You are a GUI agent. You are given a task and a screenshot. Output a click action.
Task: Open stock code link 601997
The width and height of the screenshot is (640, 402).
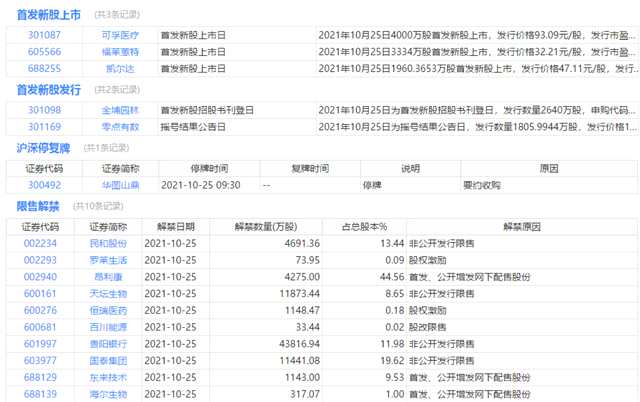click(40, 344)
